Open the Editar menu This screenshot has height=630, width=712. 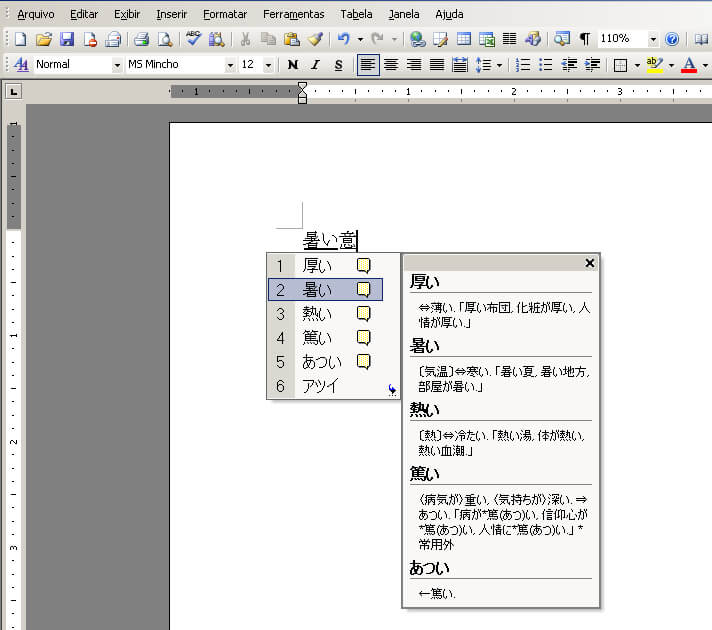click(84, 15)
